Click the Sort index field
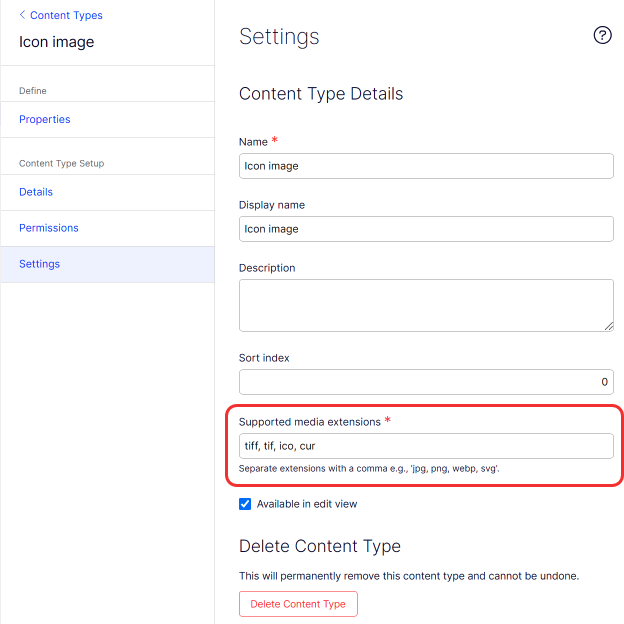Image resolution: width=624 pixels, height=624 pixels. click(426, 382)
